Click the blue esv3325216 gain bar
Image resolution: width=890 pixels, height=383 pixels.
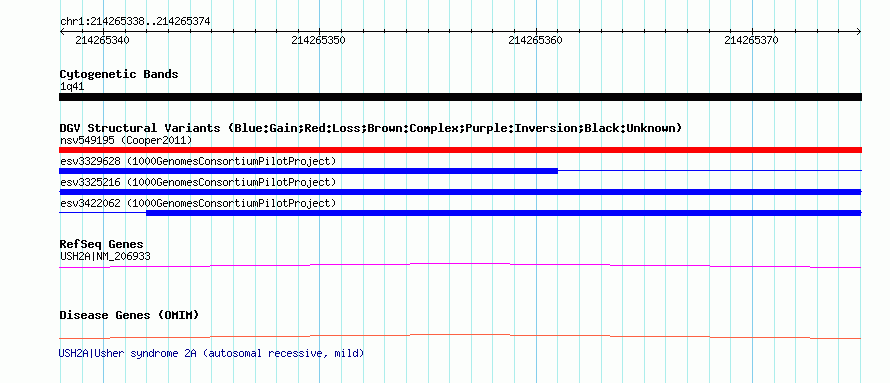point(460,192)
